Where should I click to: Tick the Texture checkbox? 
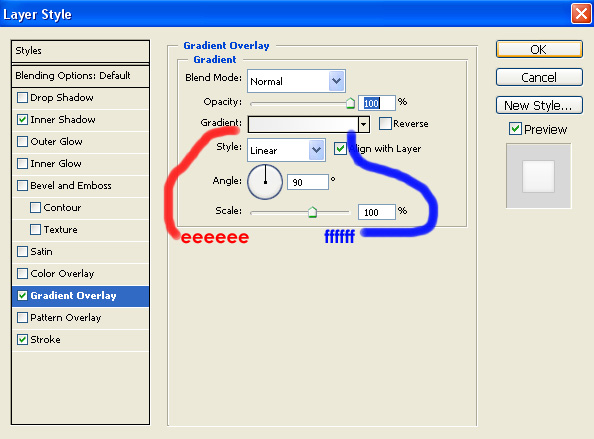tap(35, 230)
